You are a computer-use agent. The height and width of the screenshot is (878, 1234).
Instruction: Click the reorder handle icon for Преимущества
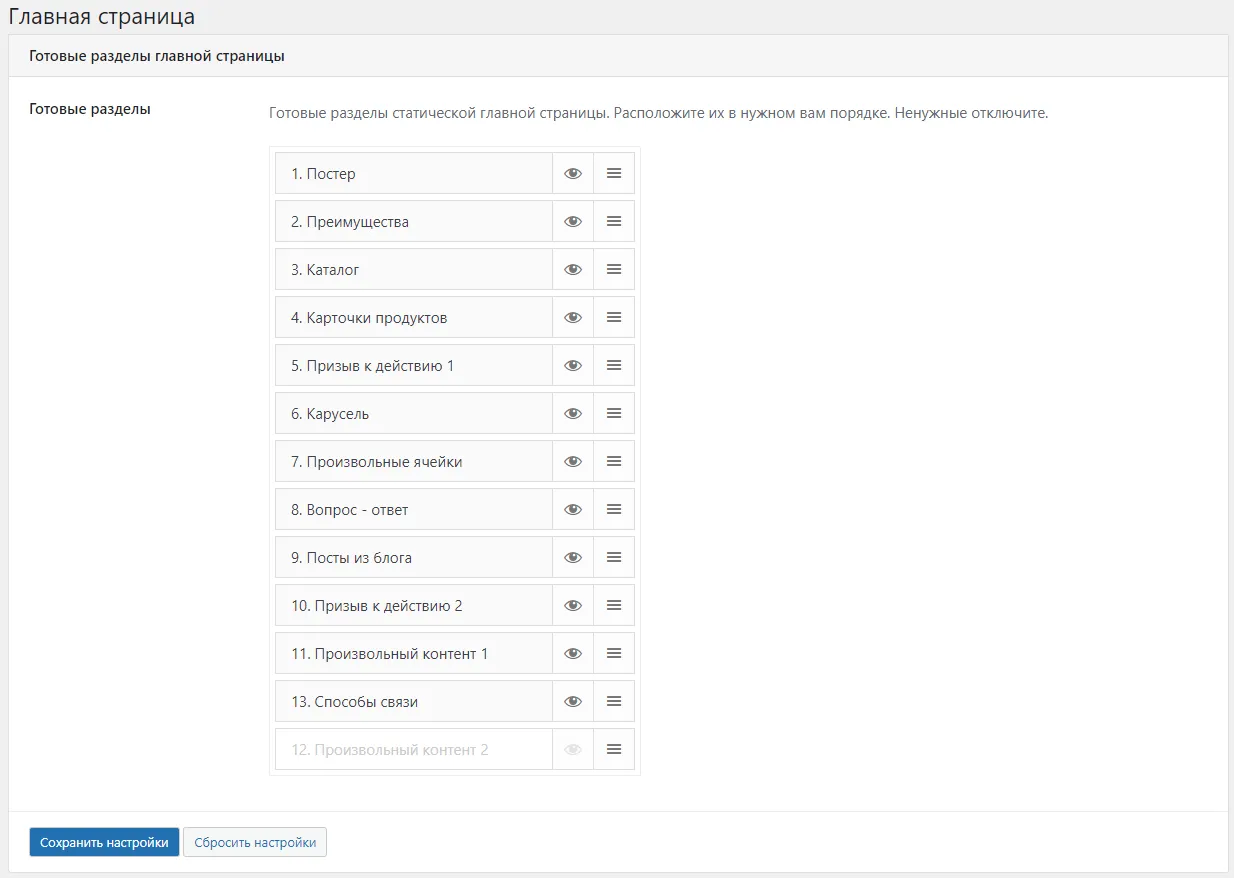pos(614,221)
